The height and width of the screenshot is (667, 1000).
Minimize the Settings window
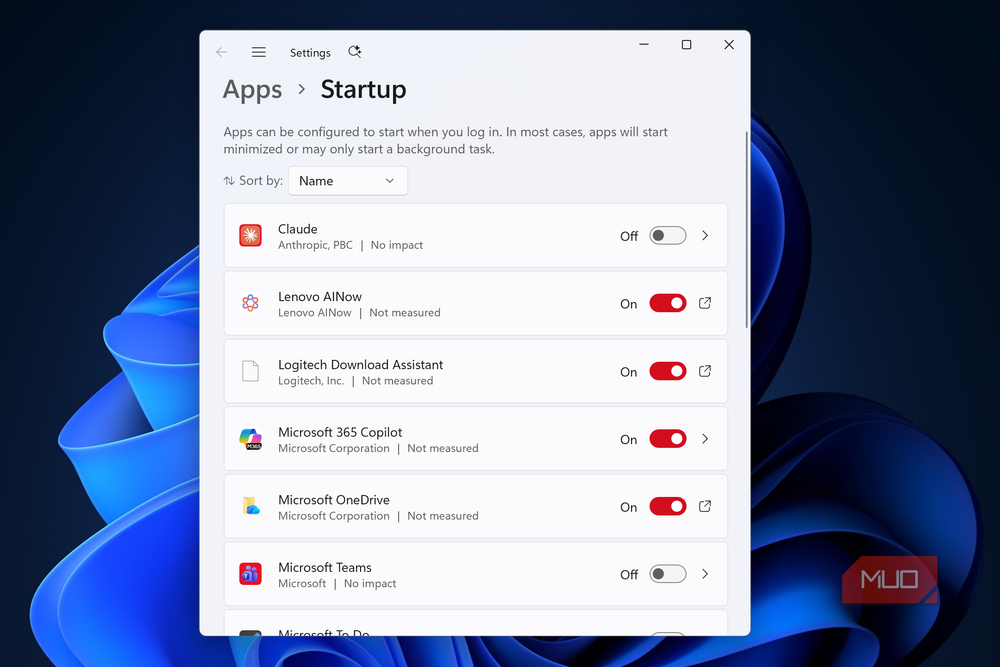coord(644,45)
